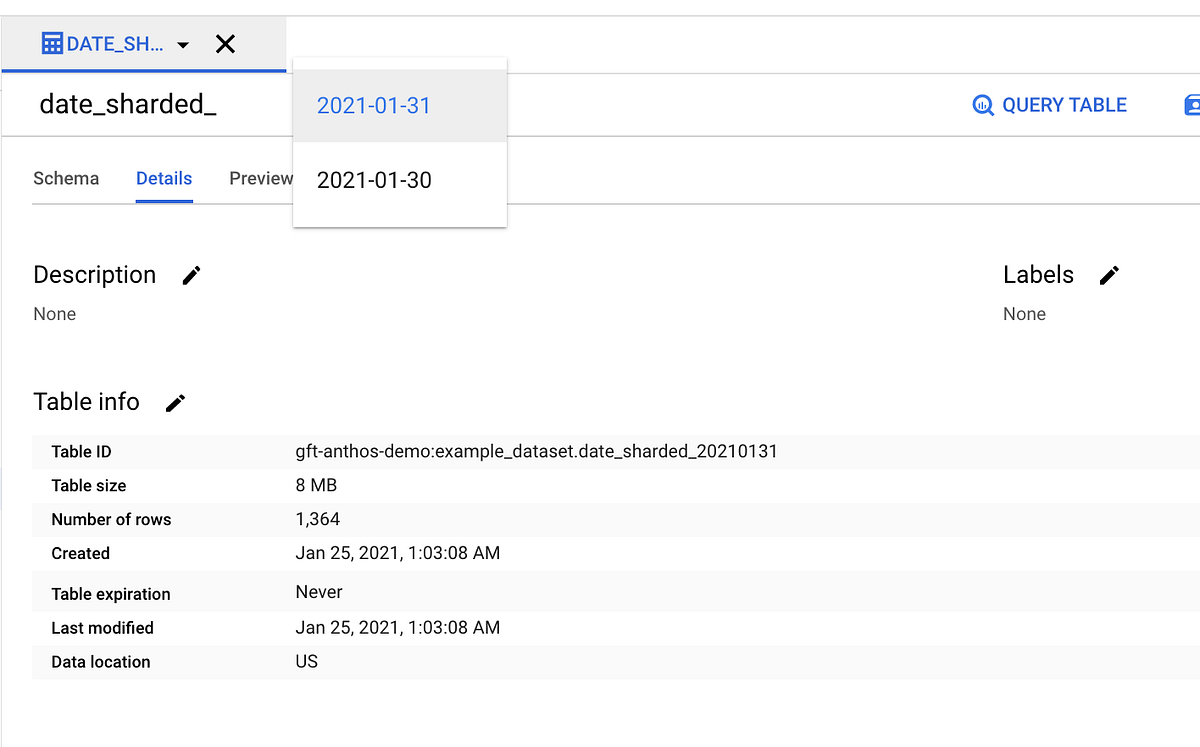Image resolution: width=1200 pixels, height=747 pixels.
Task: Click the partially visible copy icon at far right
Action: coord(1191,104)
